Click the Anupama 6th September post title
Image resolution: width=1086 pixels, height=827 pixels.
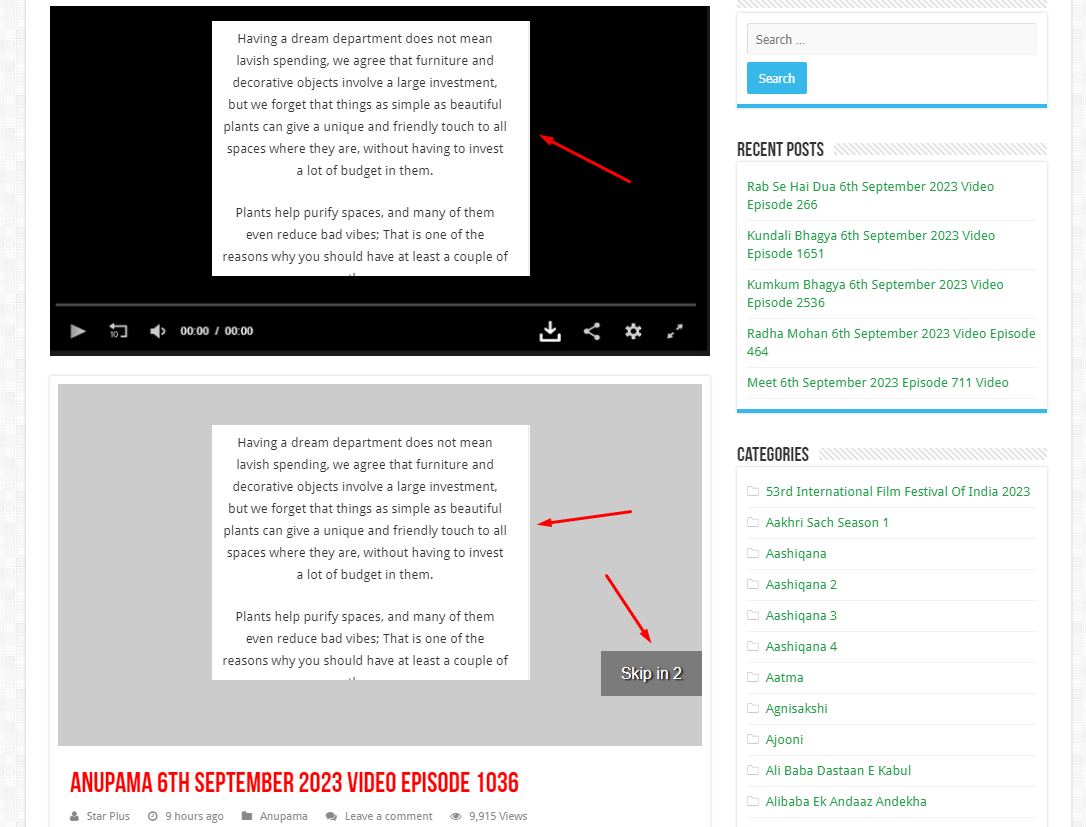tap(294, 783)
